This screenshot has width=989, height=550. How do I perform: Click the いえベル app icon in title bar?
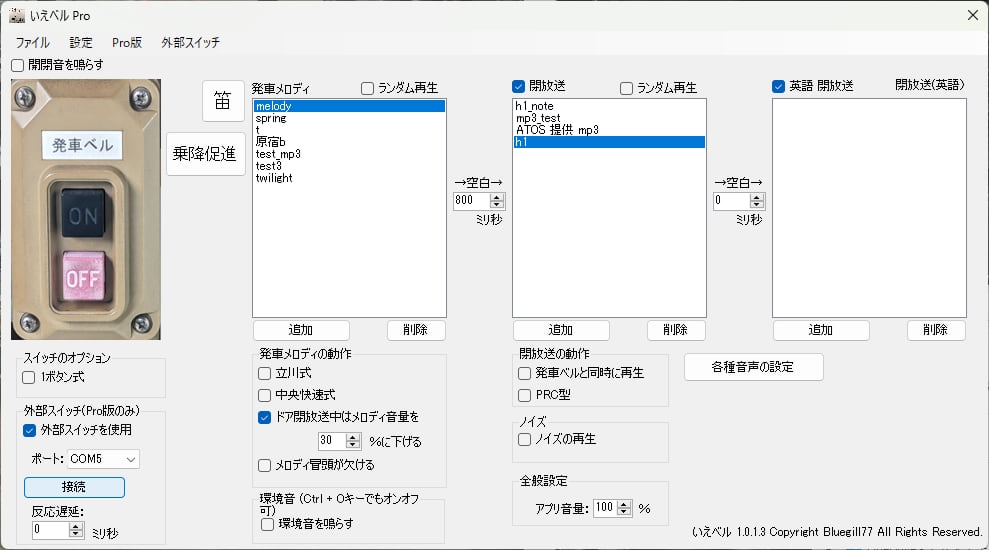(x=17, y=15)
